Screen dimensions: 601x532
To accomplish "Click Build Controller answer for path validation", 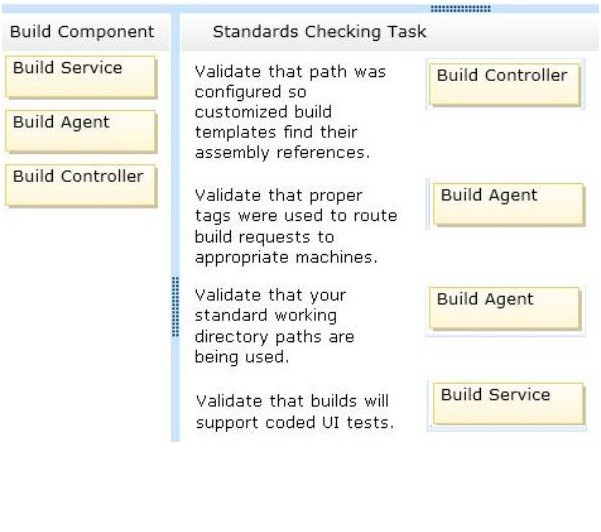I will coord(504,84).
